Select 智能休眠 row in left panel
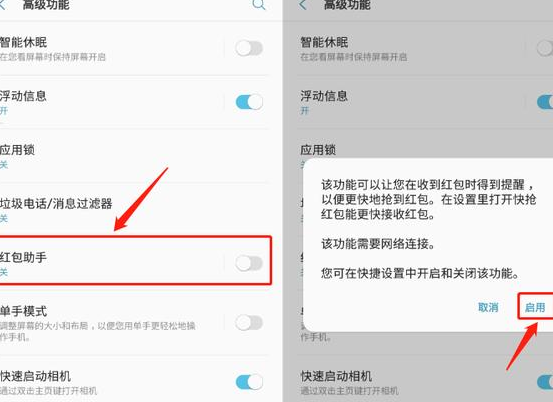The width and height of the screenshot is (553, 402). (x=134, y=48)
